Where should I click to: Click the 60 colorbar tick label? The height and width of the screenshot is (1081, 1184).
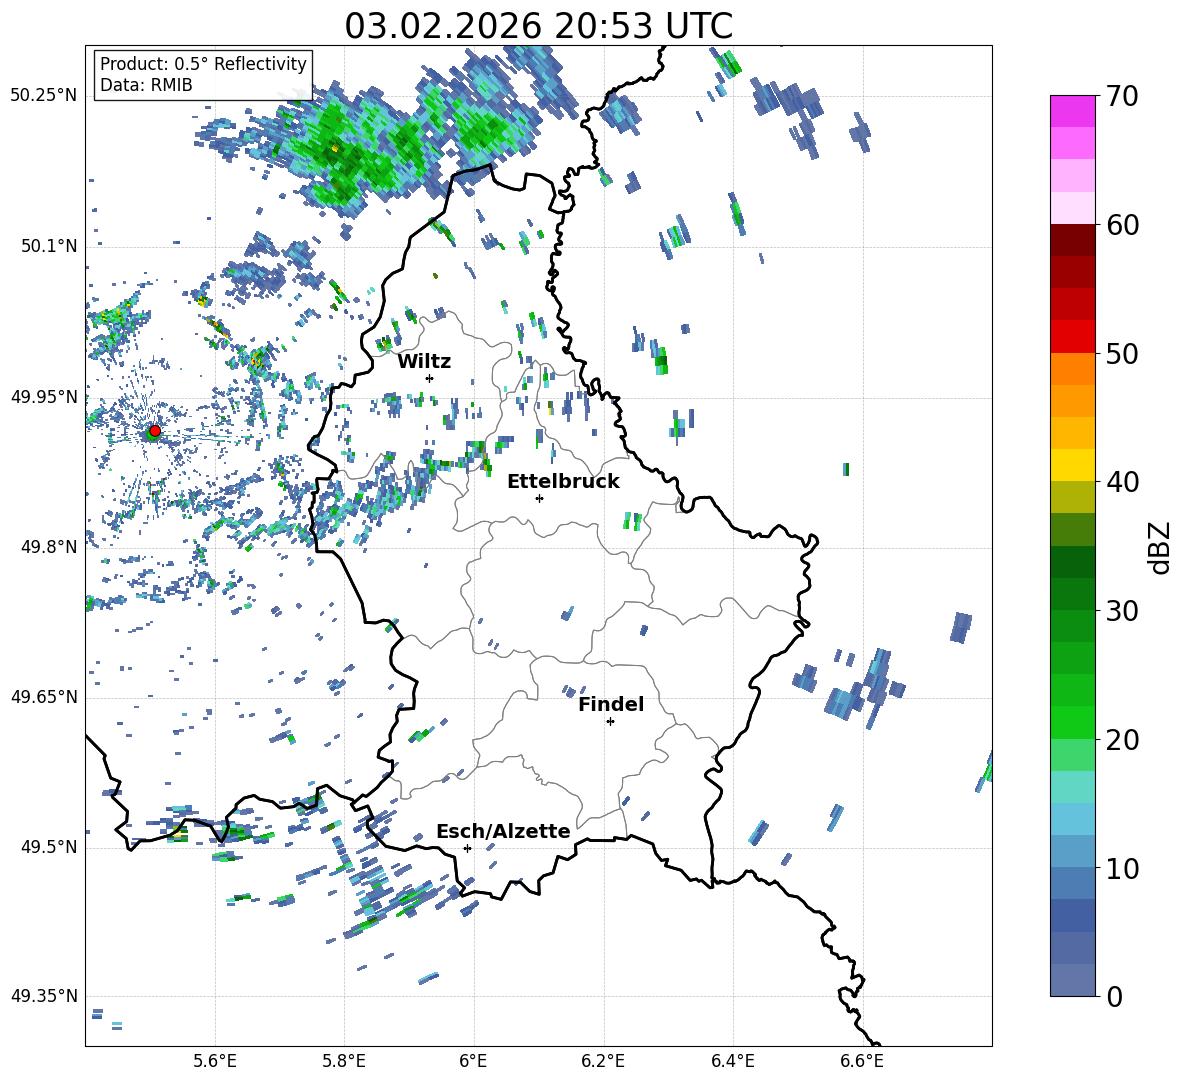click(1121, 225)
